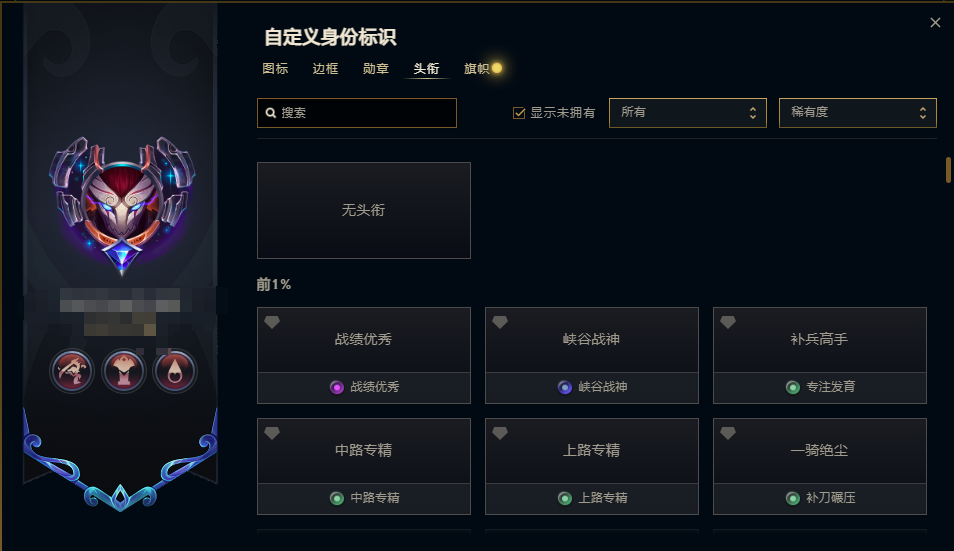The height and width of the screenshot is (551, 954).
Task: Click the 搜索 search input field
Action: 357,113
